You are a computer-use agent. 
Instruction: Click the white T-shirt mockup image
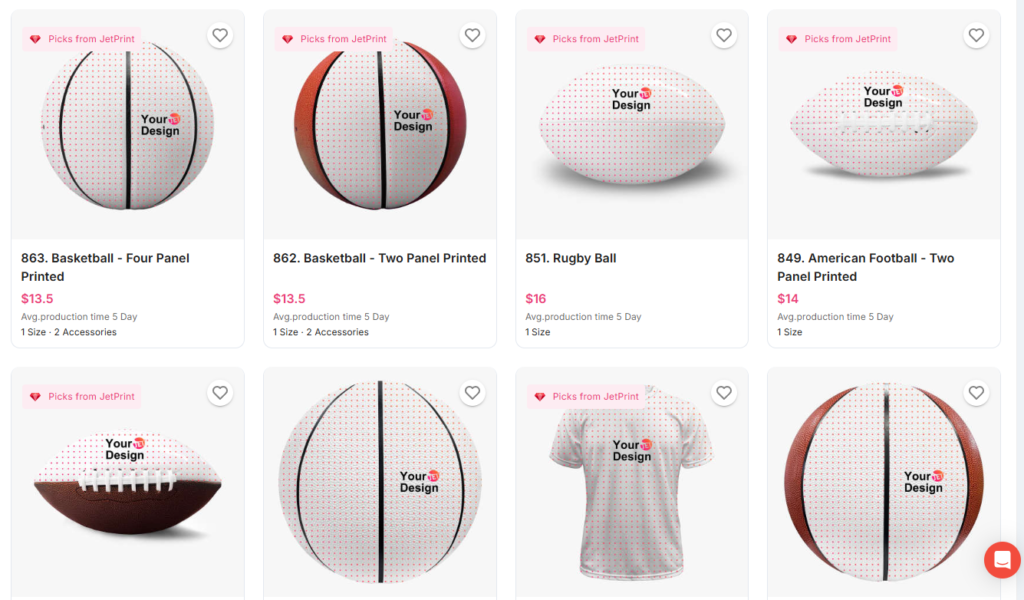tap(631, 480)
